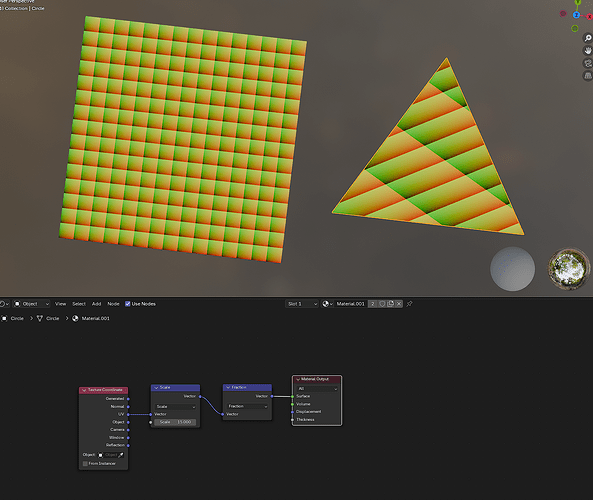Click the Scale node scale input socket
Screen dimensions: 593x500
point(151,422)
